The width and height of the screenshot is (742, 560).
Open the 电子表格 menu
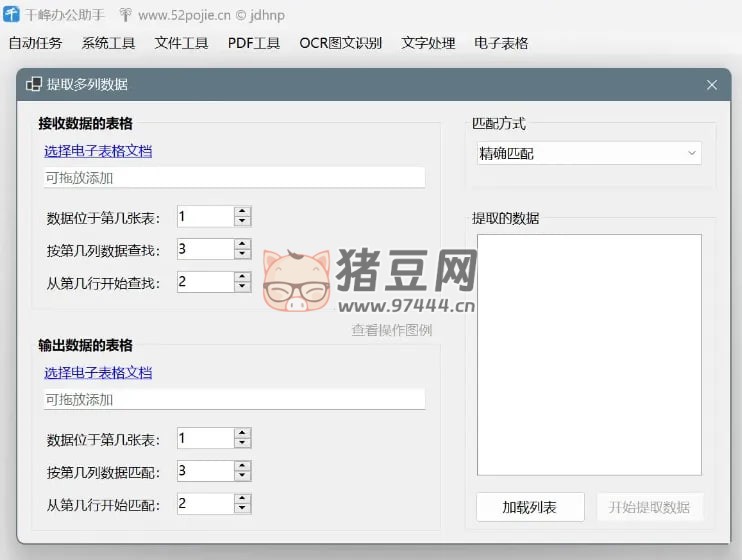[x=501, y=43]
